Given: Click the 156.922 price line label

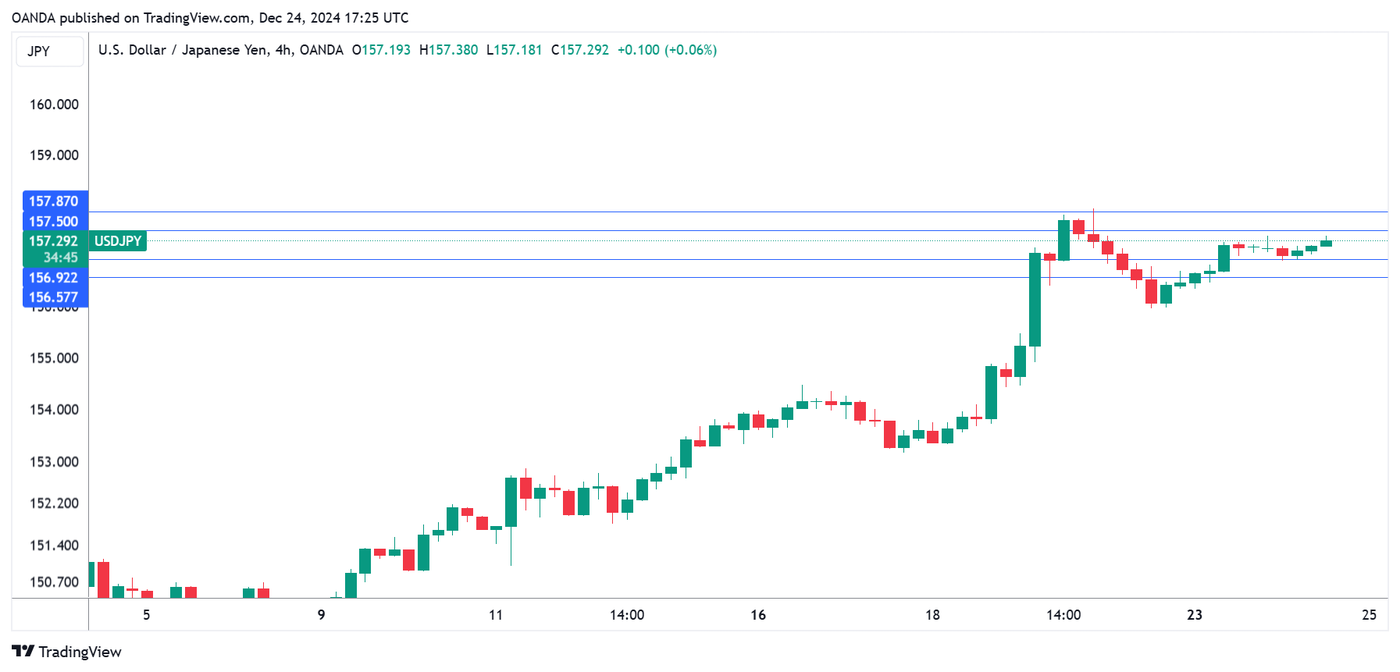Looking at the screenshot, I should click(54, 276).
